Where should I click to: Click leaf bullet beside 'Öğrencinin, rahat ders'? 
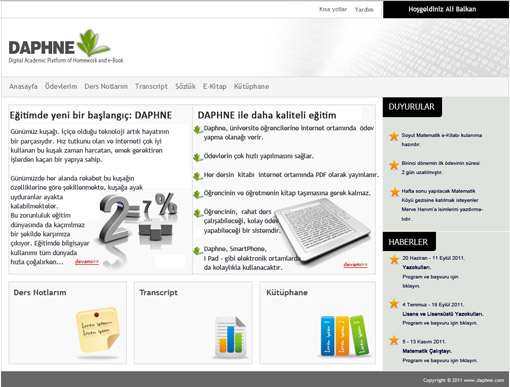point(198,213)
